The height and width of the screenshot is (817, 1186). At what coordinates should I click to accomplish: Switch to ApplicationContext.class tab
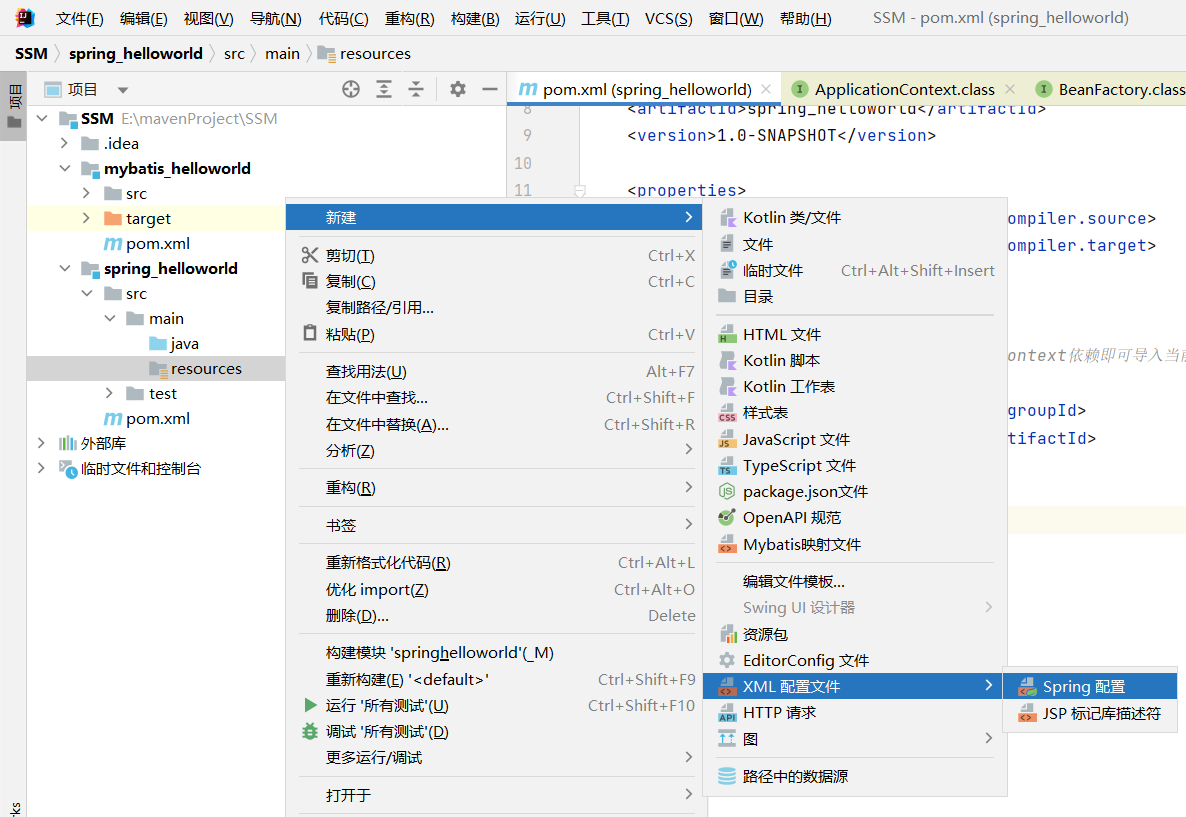pos(904,90)
